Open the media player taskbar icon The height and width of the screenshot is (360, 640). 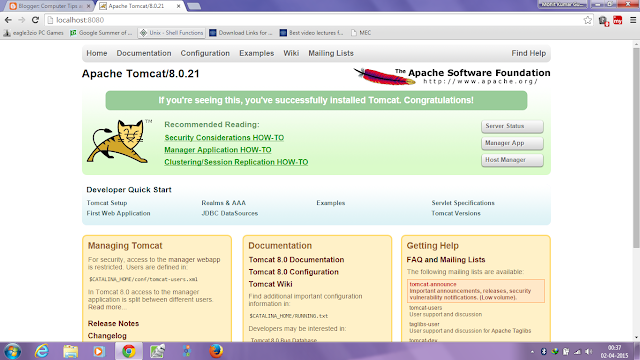coord(99,351)
